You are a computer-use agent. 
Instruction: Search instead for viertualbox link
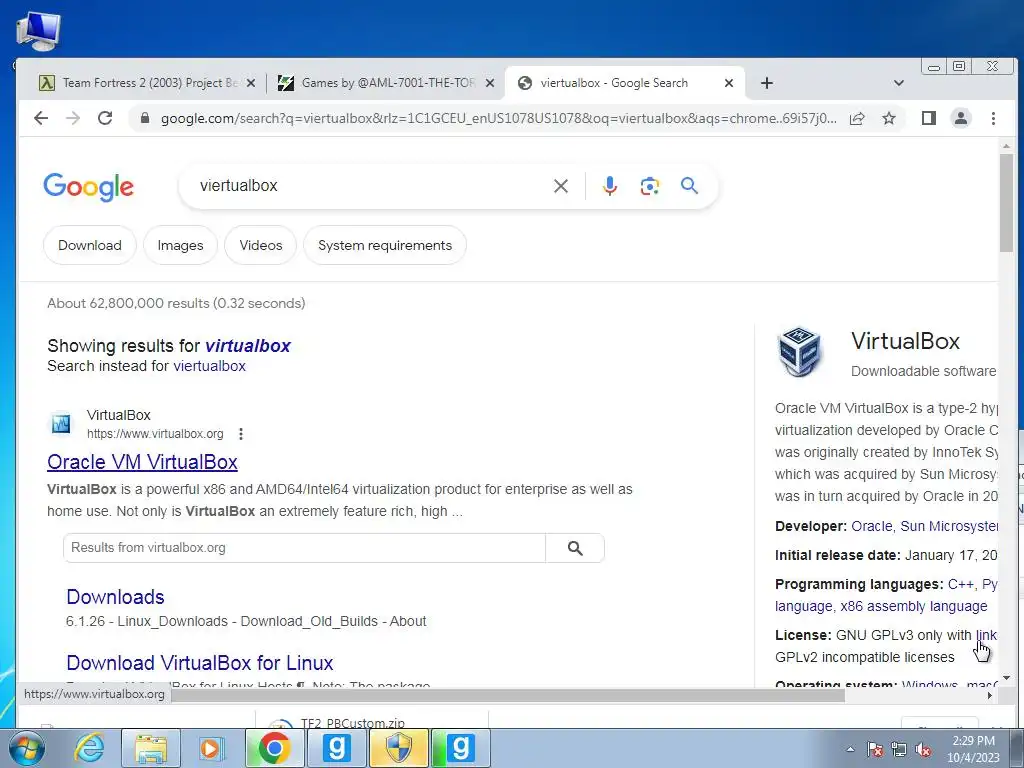[209, 366]
